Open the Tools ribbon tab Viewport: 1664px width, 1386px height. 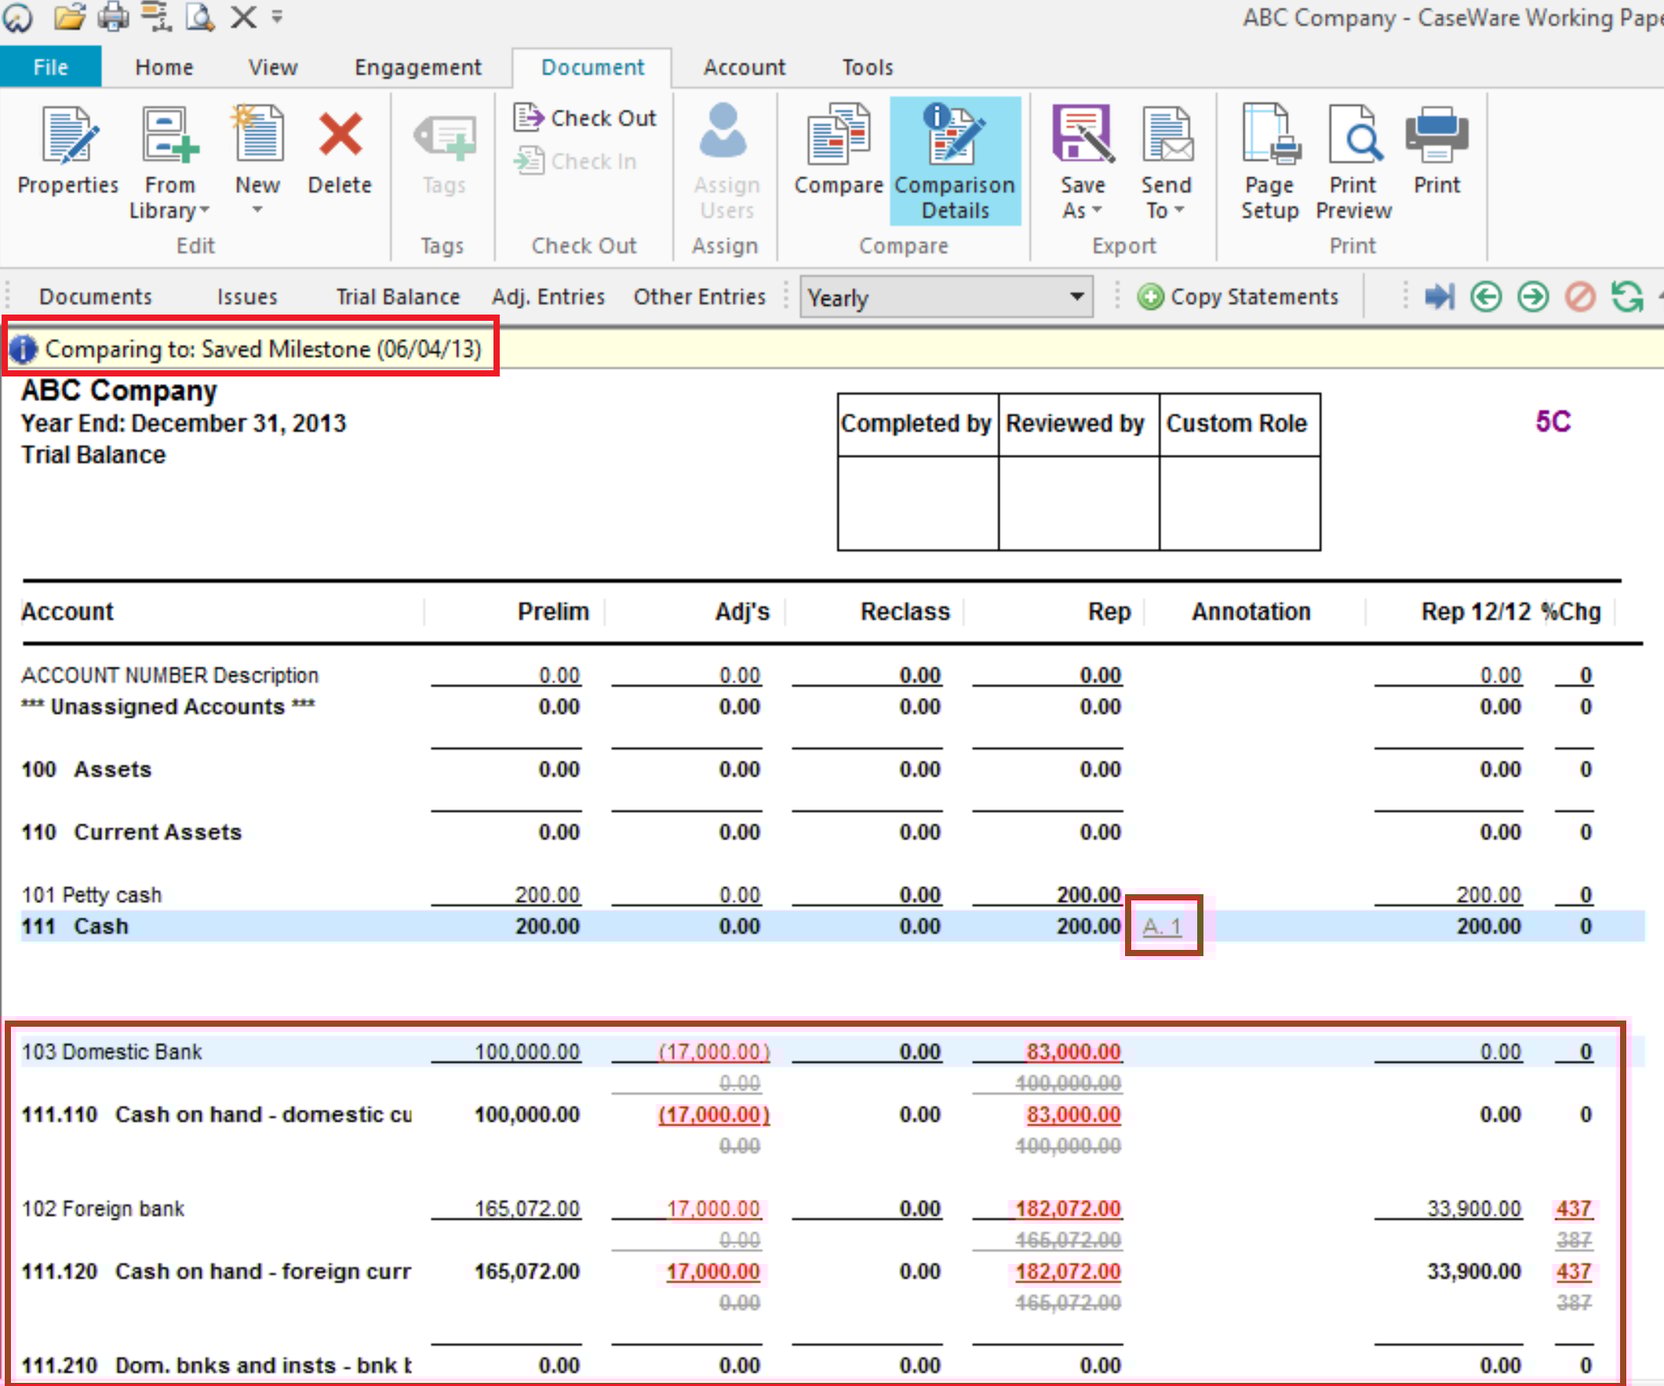coord(866,67)
